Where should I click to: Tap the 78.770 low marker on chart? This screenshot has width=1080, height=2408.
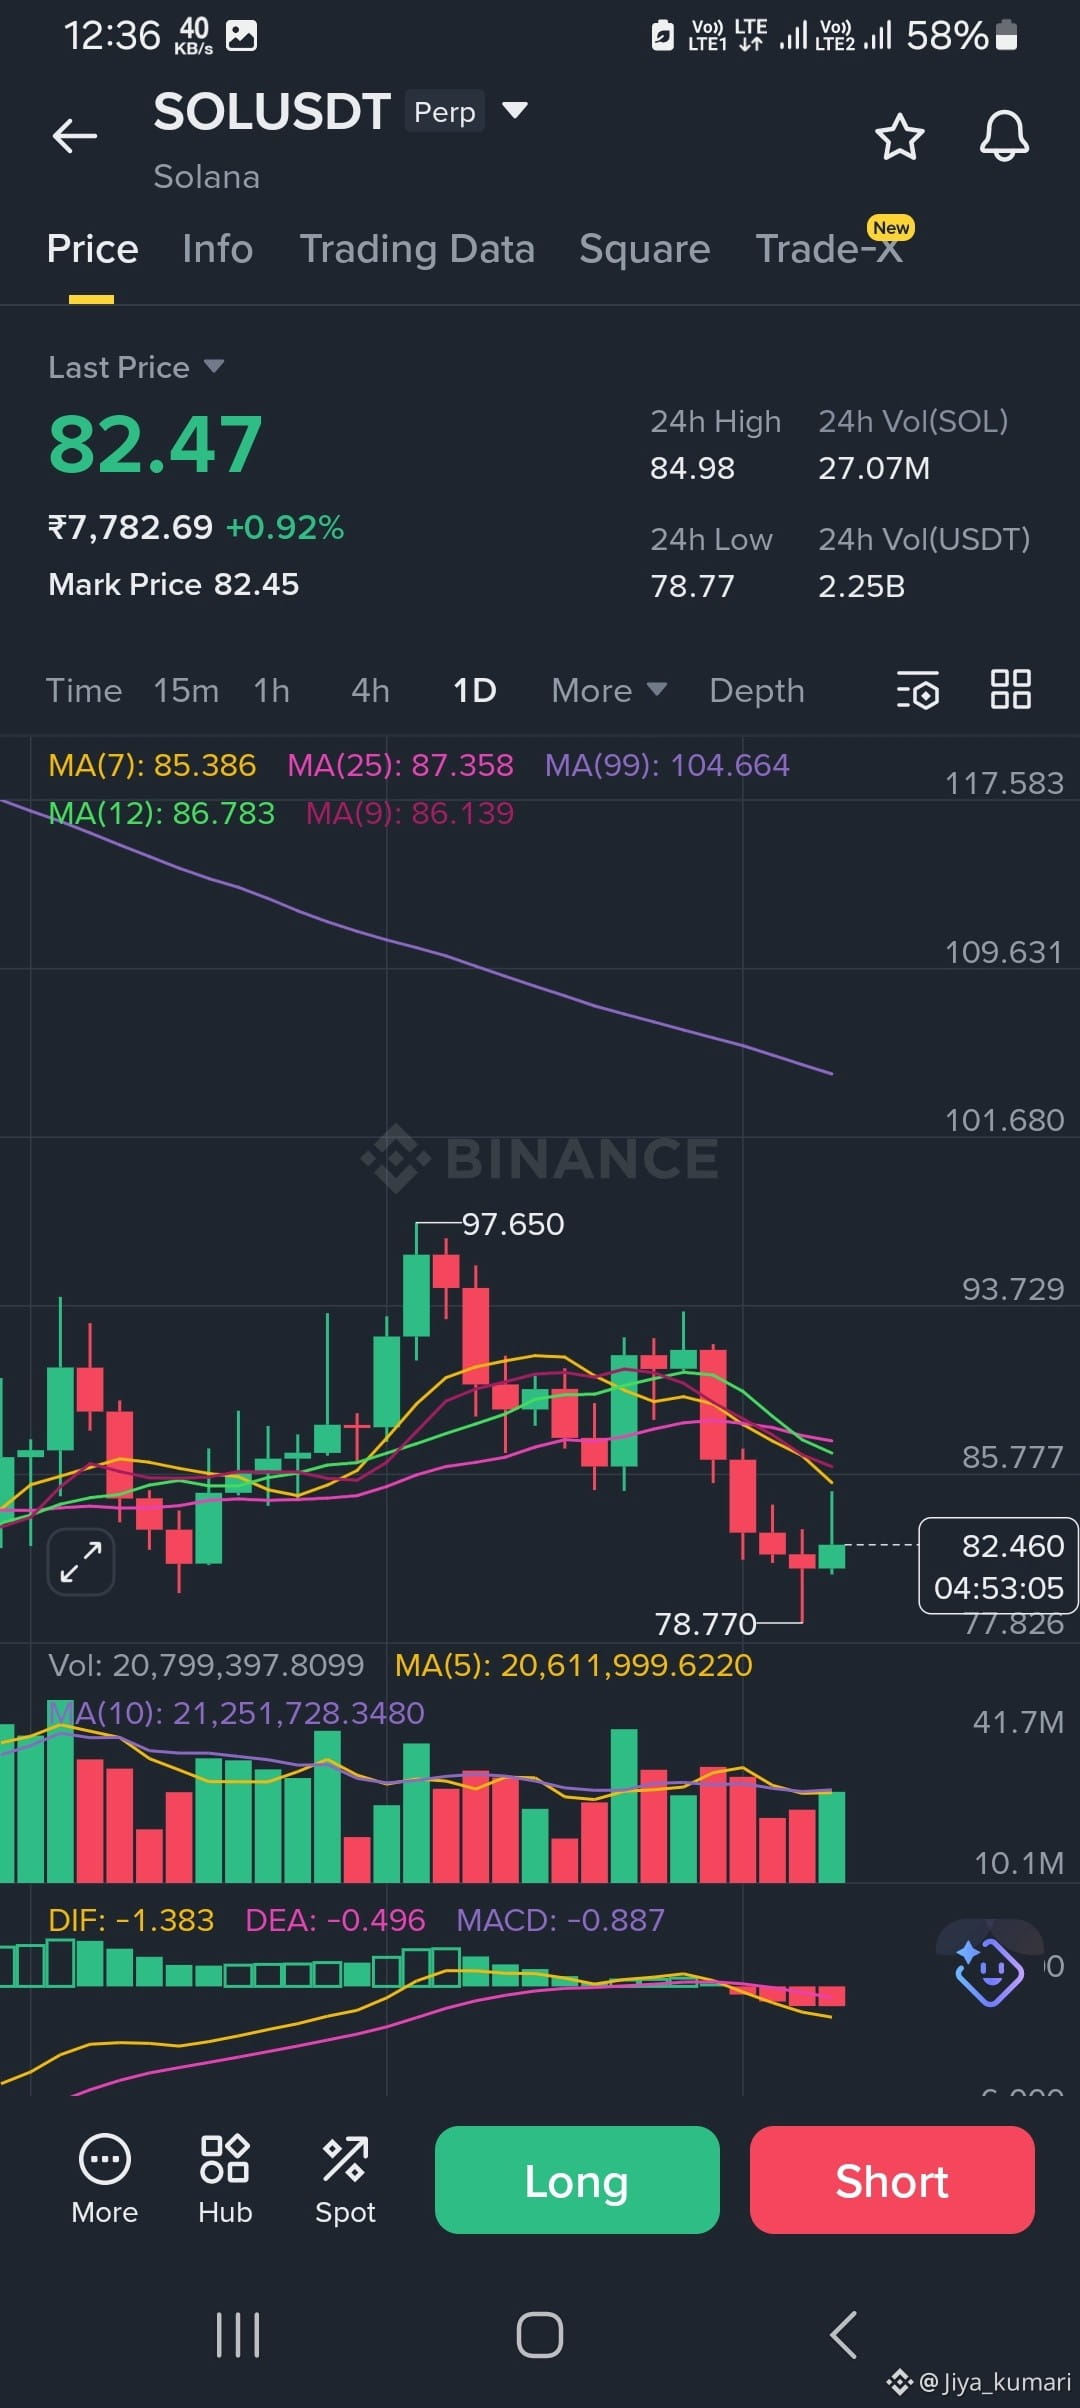coord(705,1624)
